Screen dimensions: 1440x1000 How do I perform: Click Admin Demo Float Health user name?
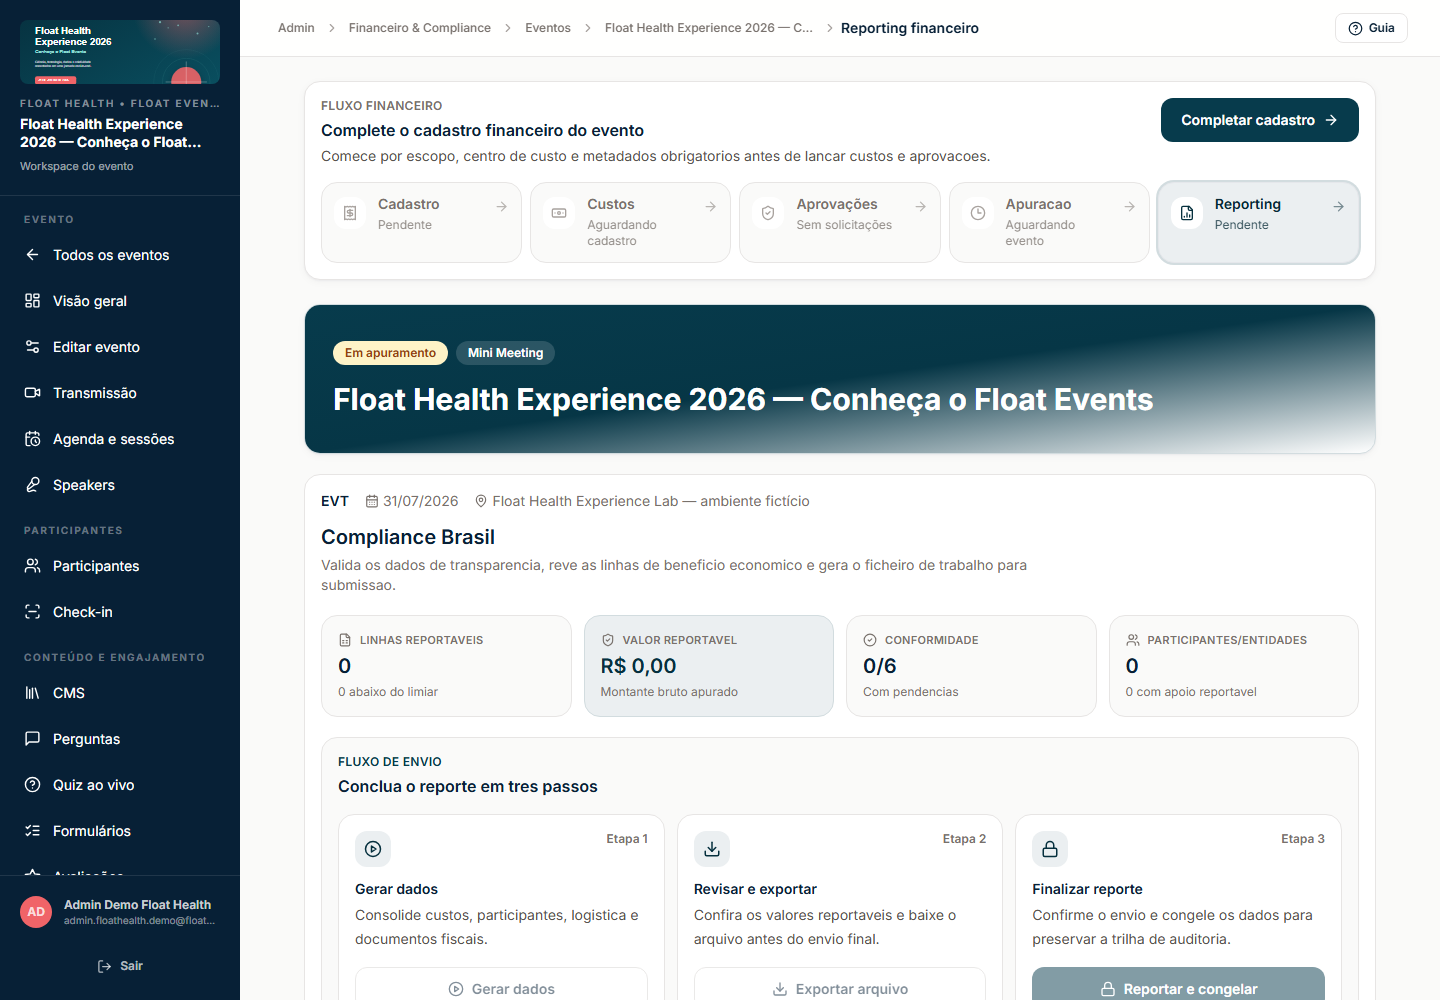coord(137,905)
